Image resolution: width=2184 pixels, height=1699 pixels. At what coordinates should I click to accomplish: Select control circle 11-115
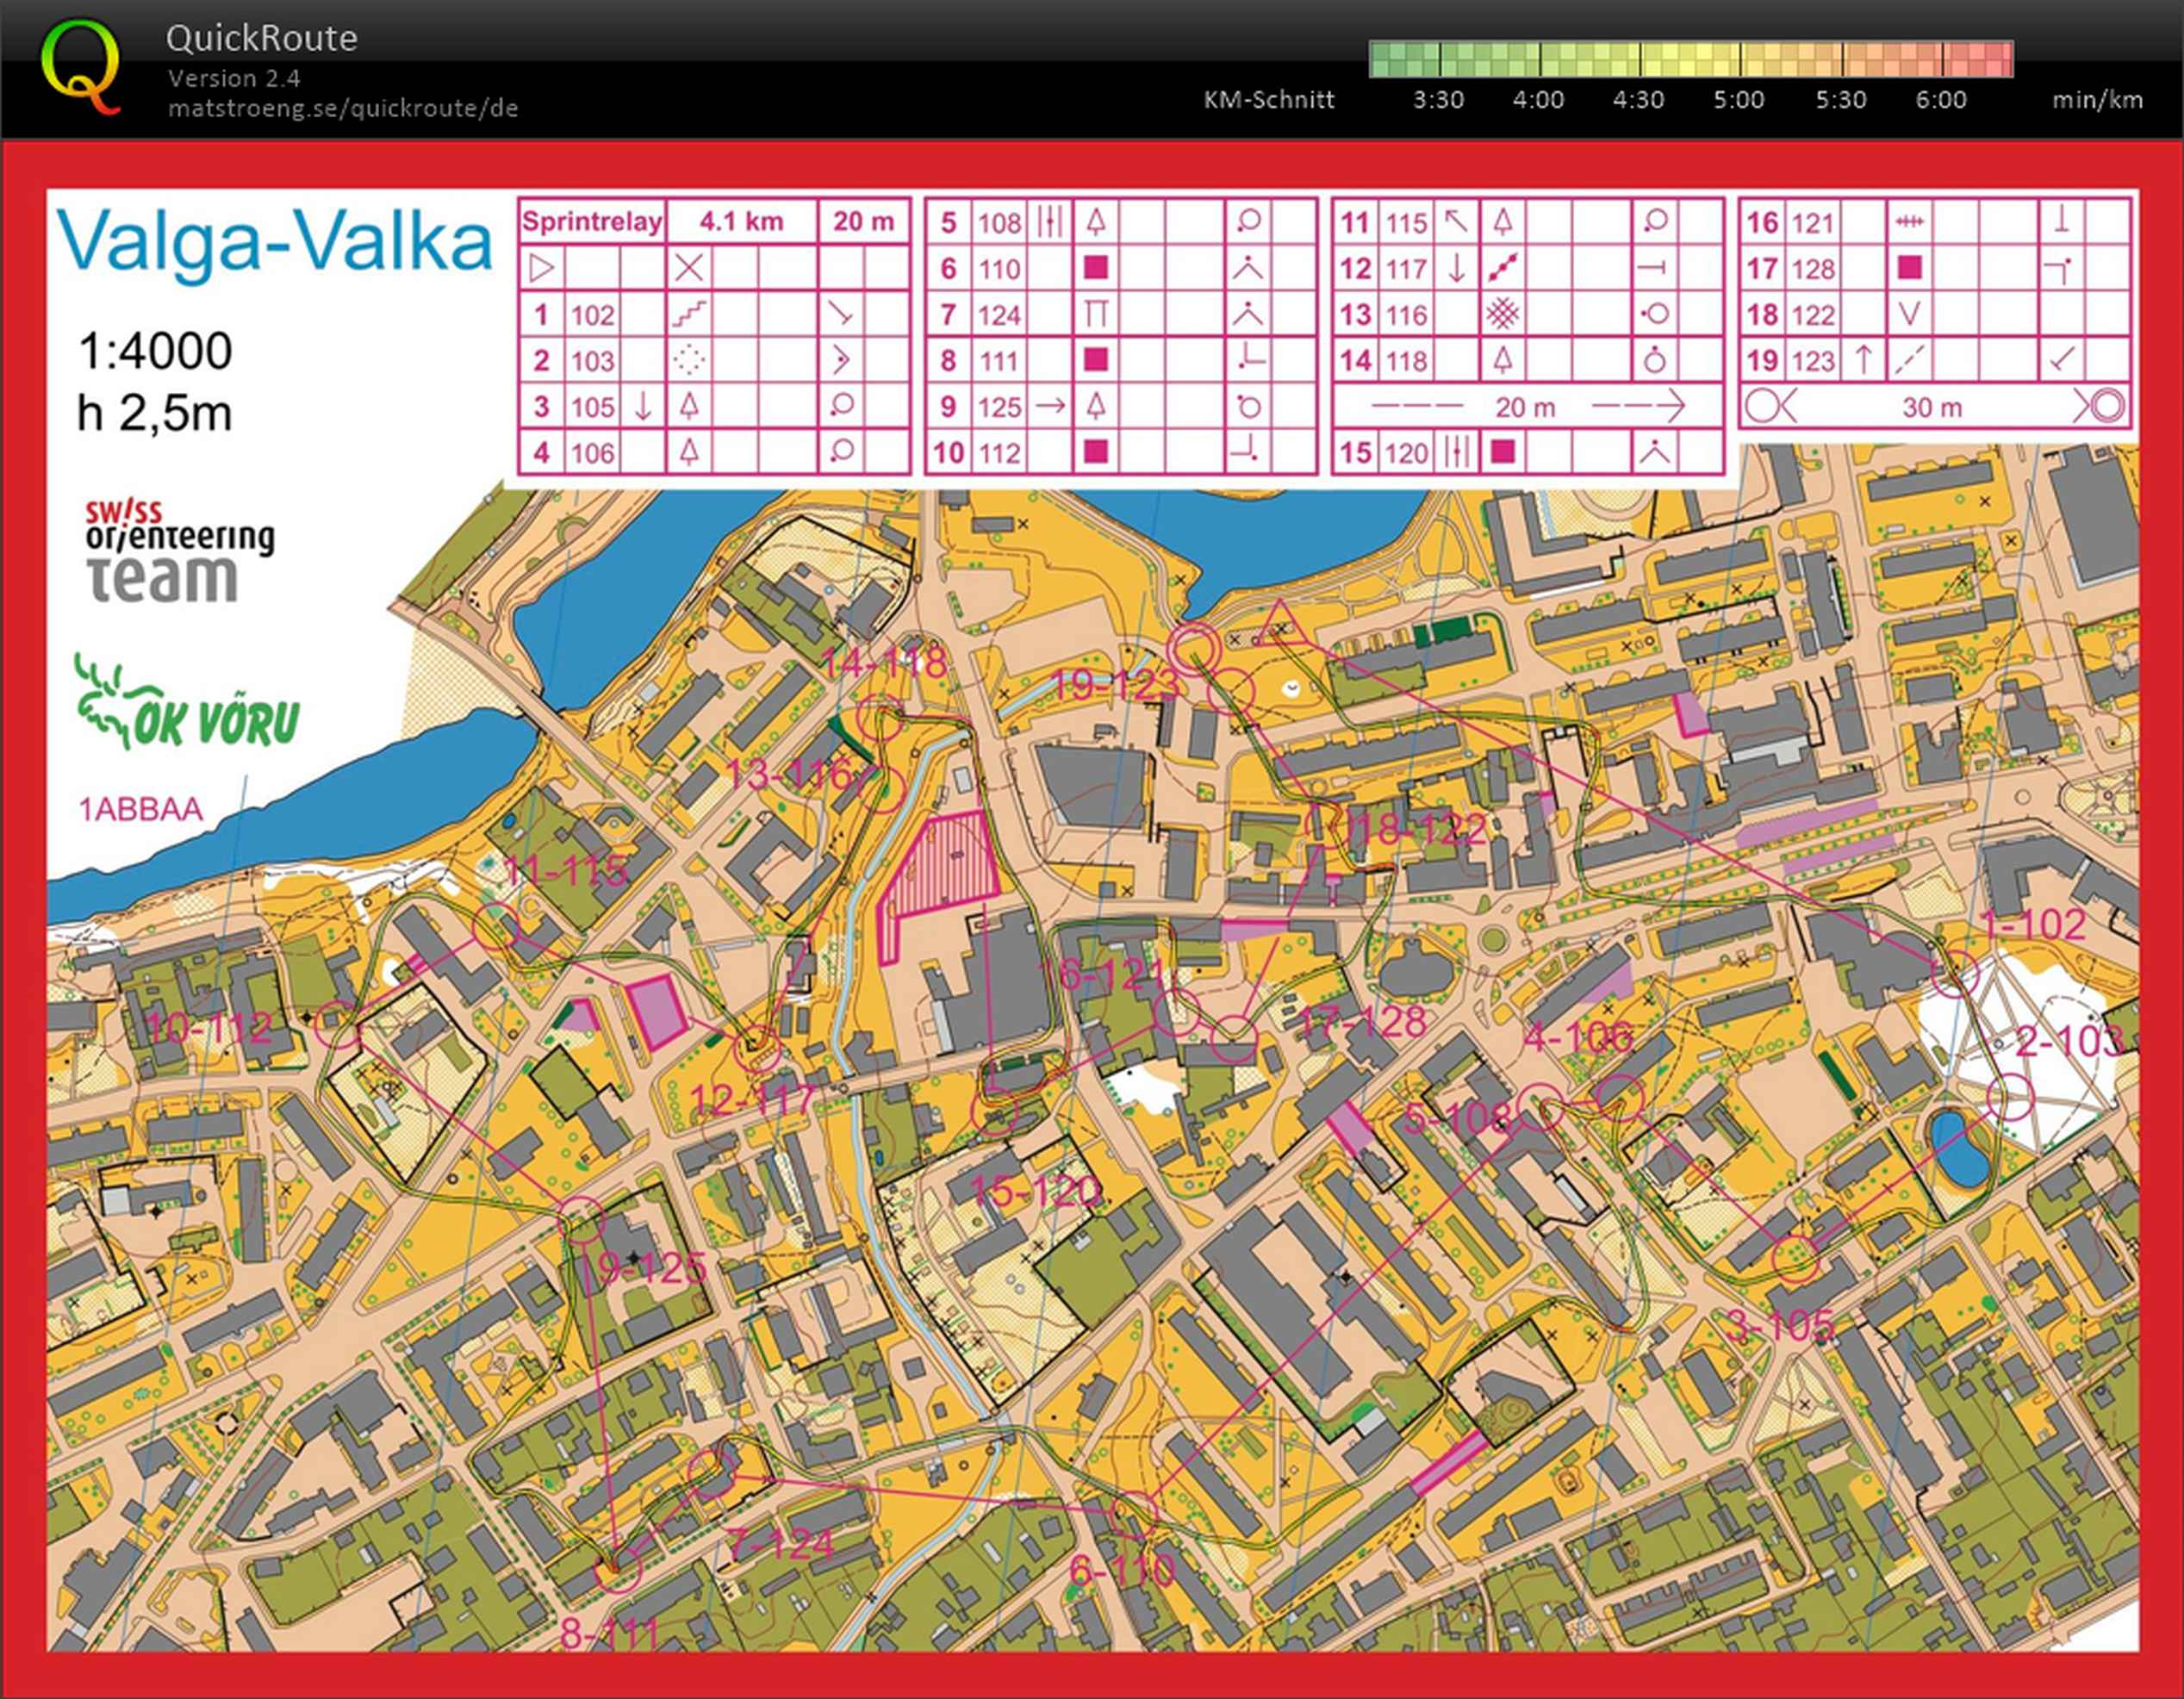coord(494,926)
